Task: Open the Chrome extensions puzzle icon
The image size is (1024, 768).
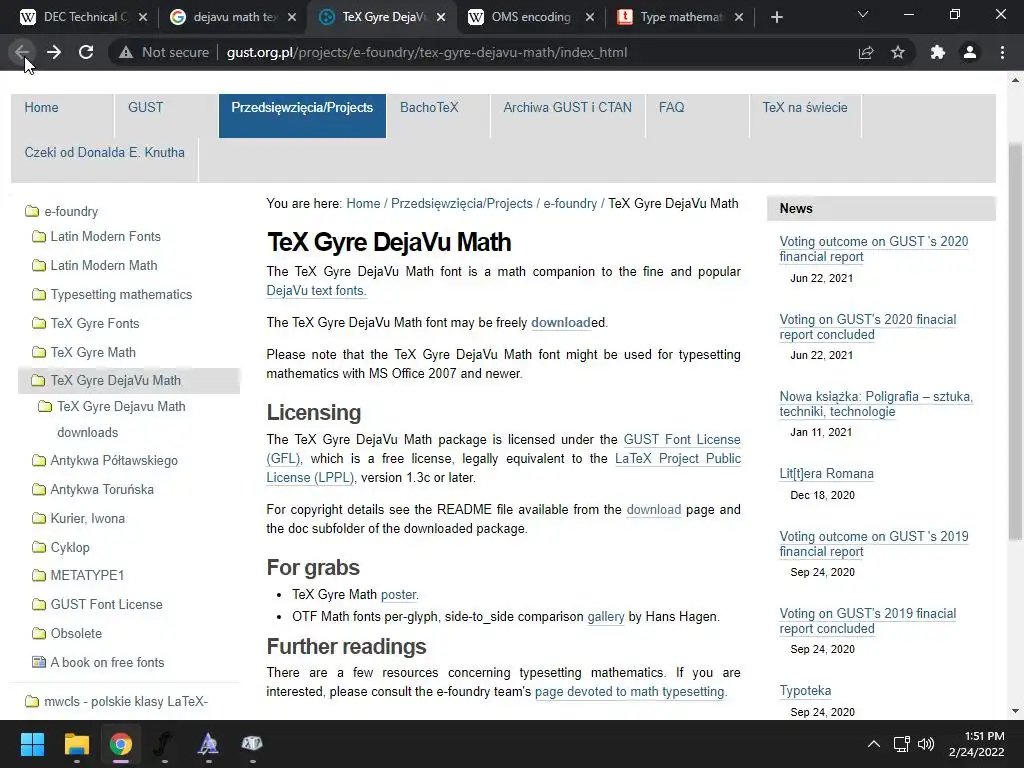Action: point(938,52)
